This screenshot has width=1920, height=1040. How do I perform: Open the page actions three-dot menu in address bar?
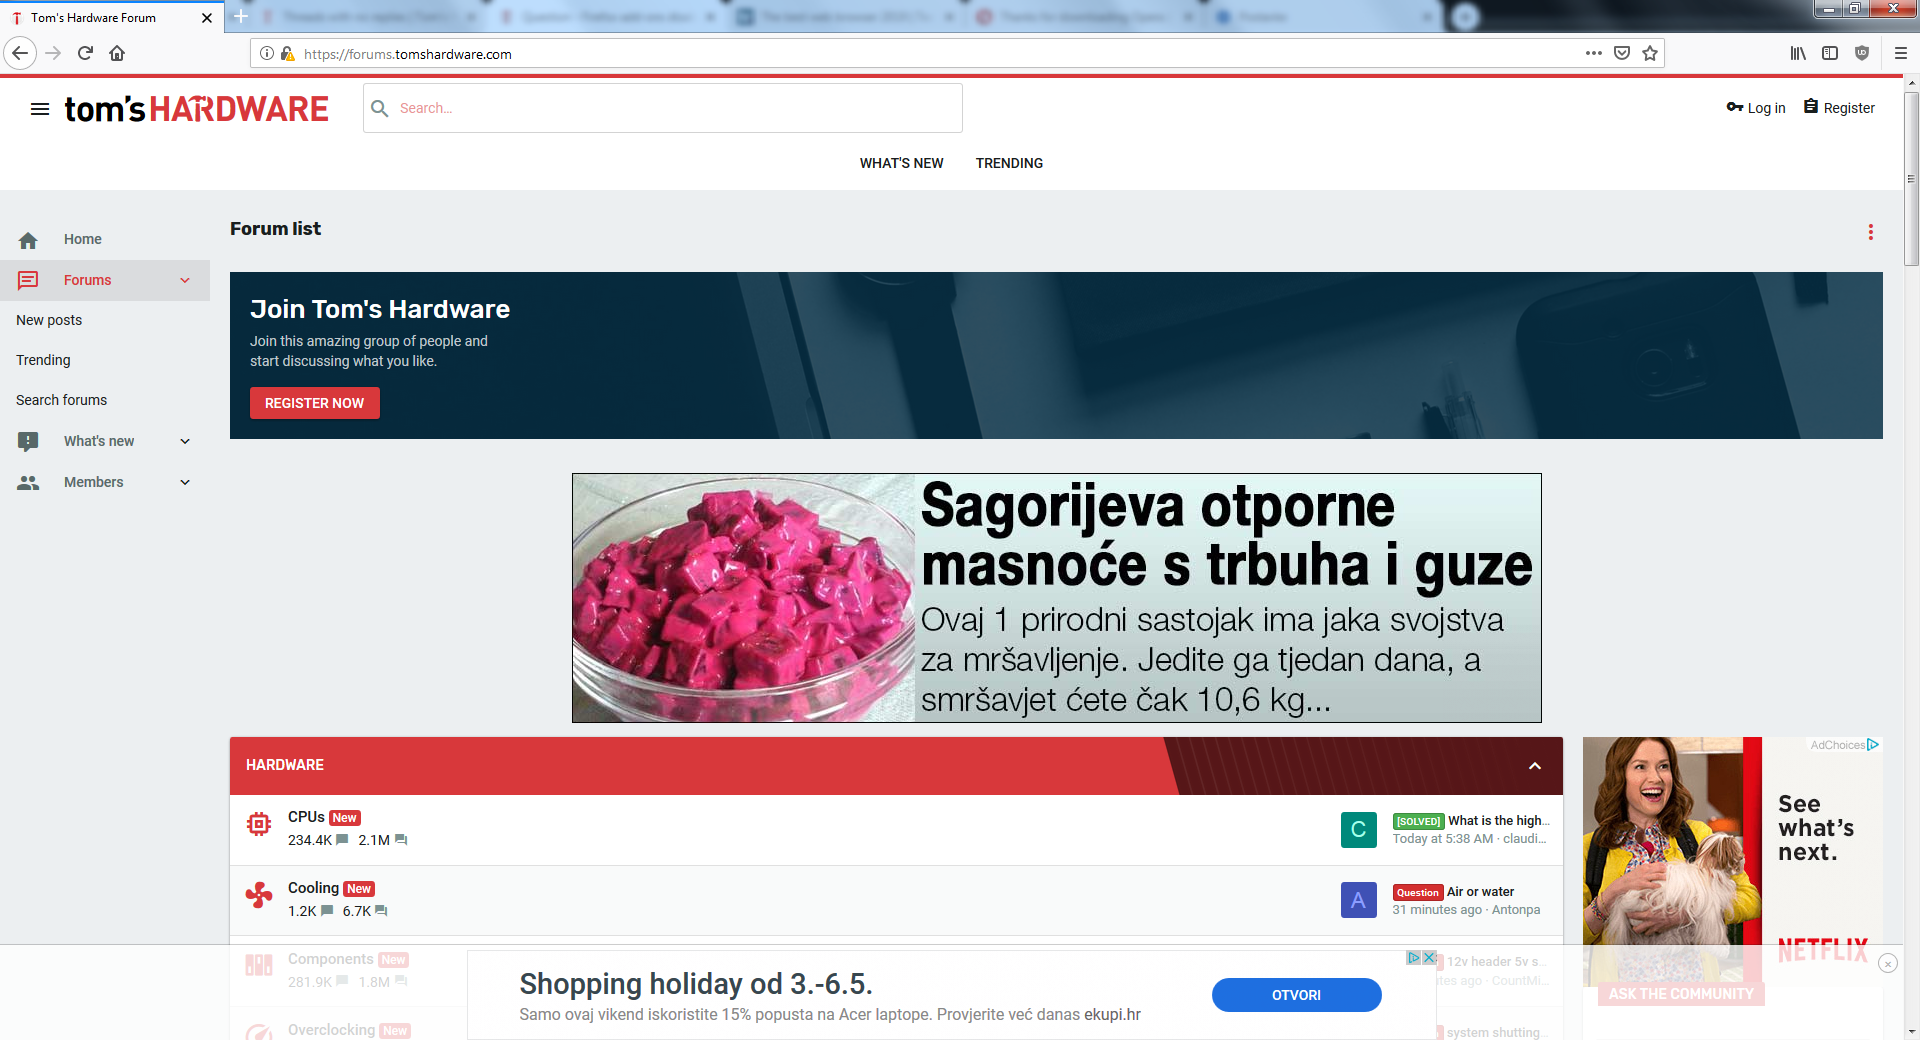tap(1594, 53)
